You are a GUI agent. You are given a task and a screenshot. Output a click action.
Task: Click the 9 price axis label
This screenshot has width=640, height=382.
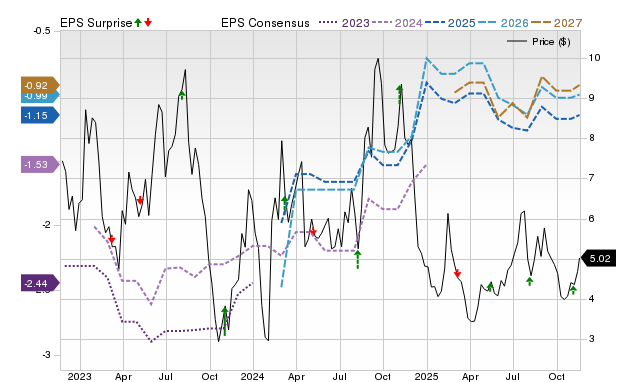pos(591,98)
